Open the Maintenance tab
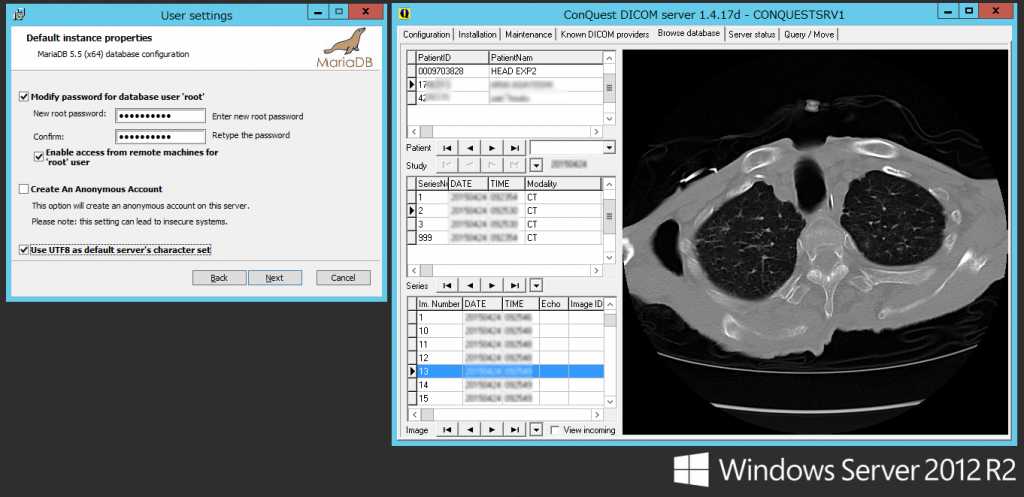1024x497 pixels. click(528, 35)
